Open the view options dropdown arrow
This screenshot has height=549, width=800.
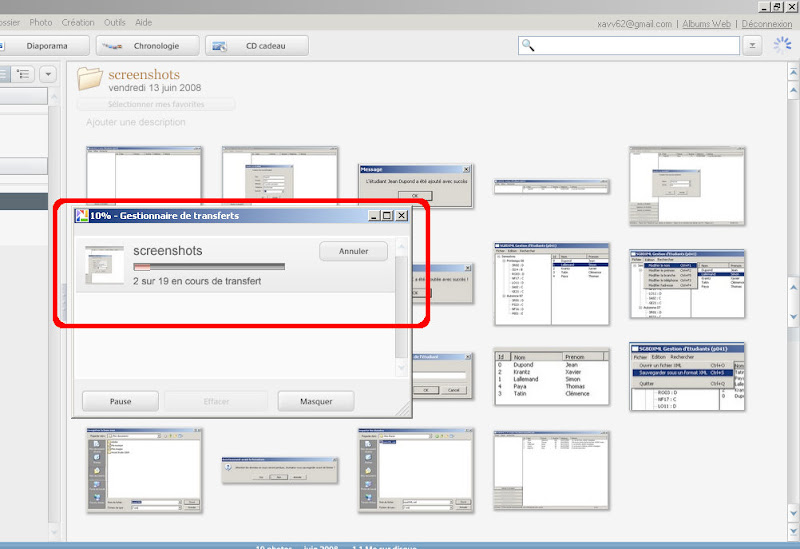48,74
